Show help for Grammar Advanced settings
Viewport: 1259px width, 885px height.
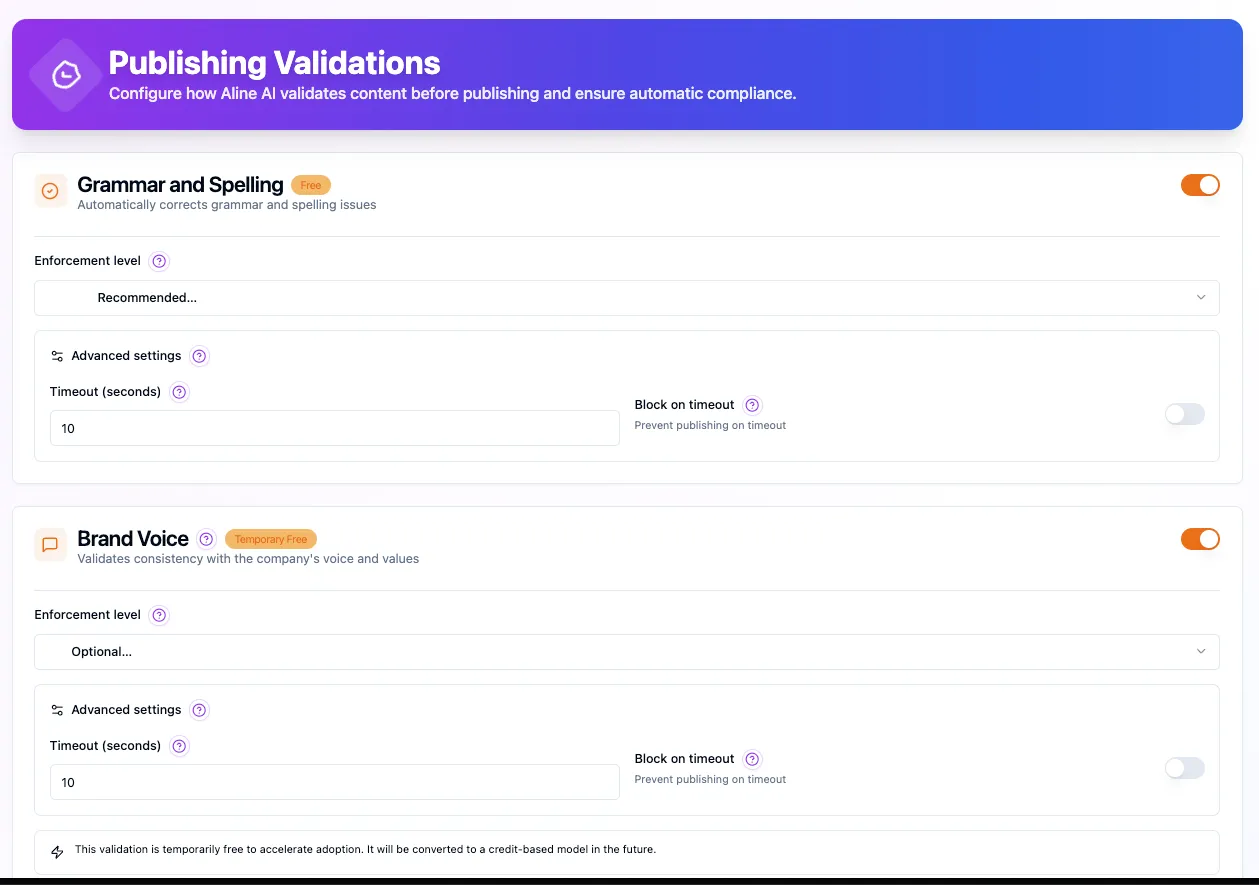coord(199,356)
